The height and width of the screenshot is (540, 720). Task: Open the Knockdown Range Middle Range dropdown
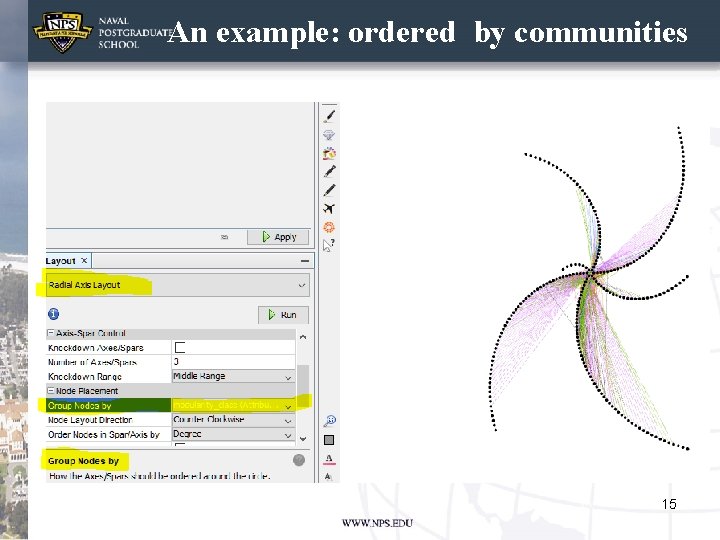pyautogui.click(x=233, y=377)
